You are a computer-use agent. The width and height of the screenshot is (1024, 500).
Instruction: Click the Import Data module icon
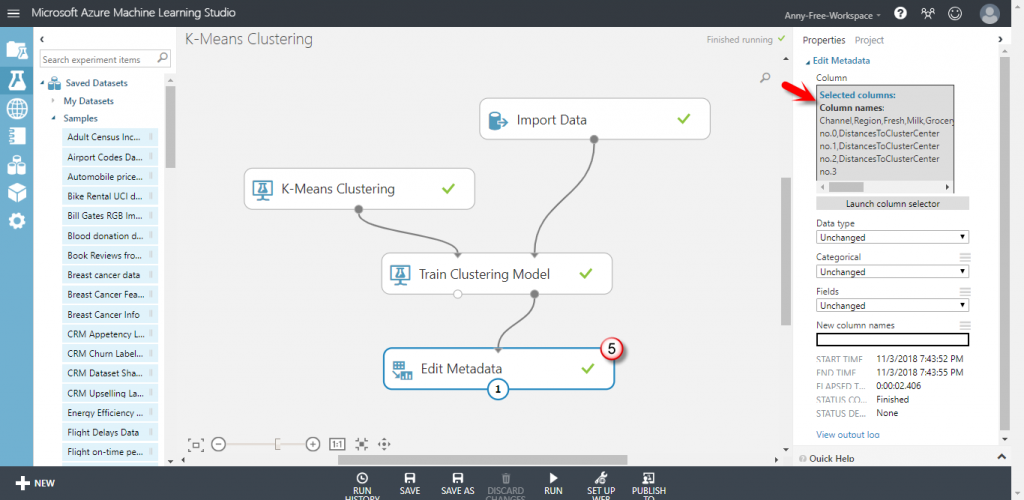(x=499, y=120)
